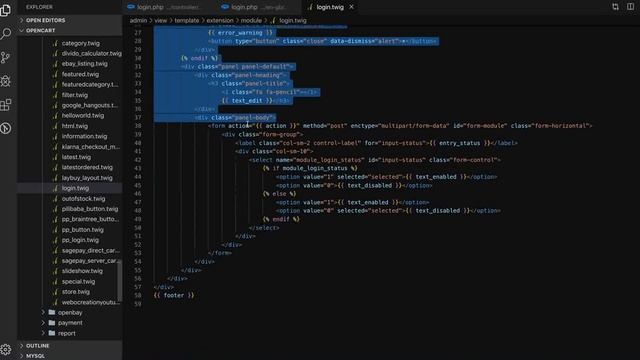Select the login.twig editor tab
The image size is (640, 360).
click(330, 7)
